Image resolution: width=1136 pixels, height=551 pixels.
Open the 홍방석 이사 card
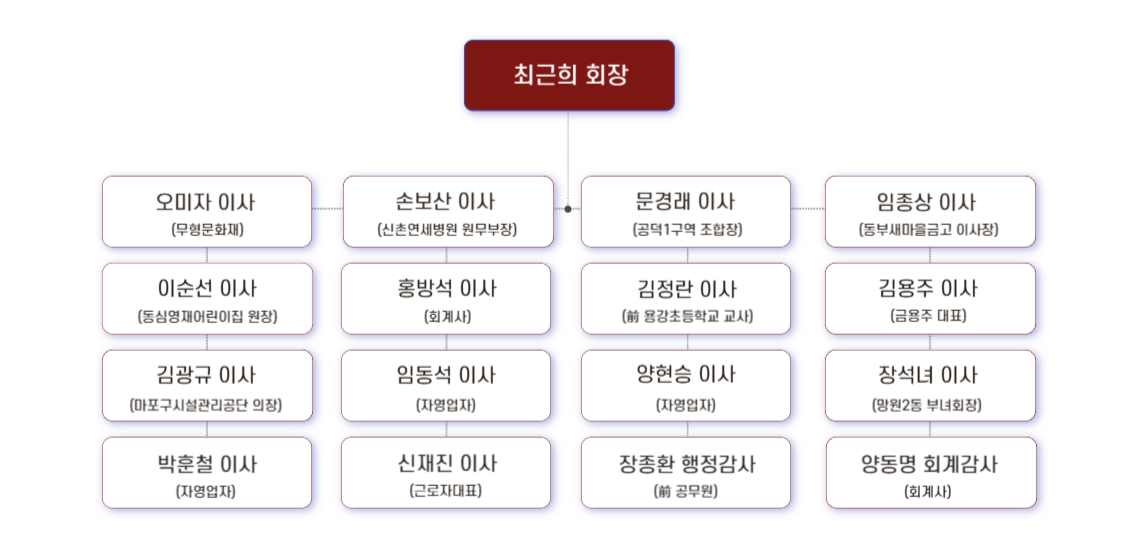(446, 298)
